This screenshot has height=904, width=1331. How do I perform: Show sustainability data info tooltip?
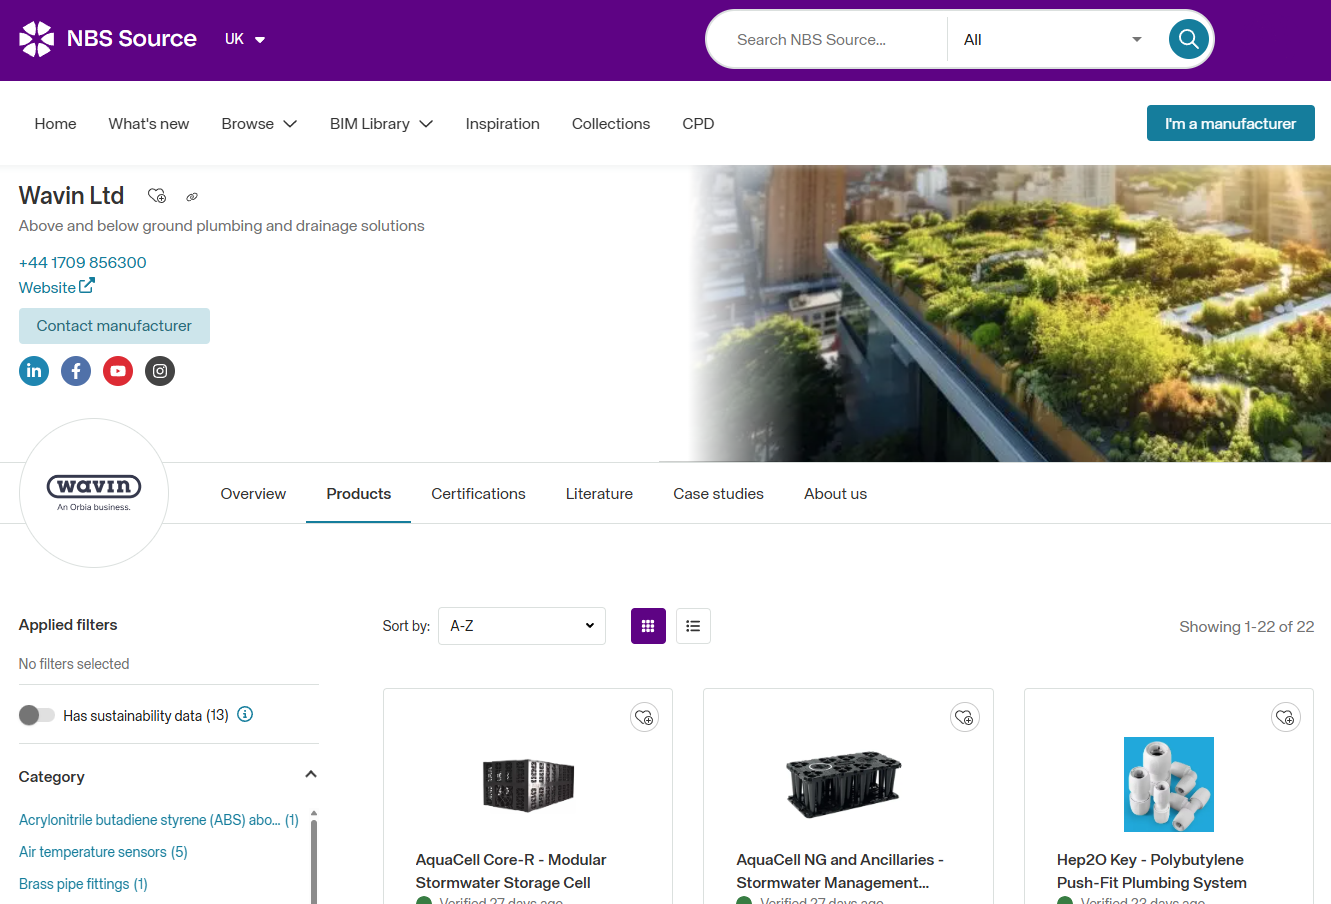click(245, 714)
